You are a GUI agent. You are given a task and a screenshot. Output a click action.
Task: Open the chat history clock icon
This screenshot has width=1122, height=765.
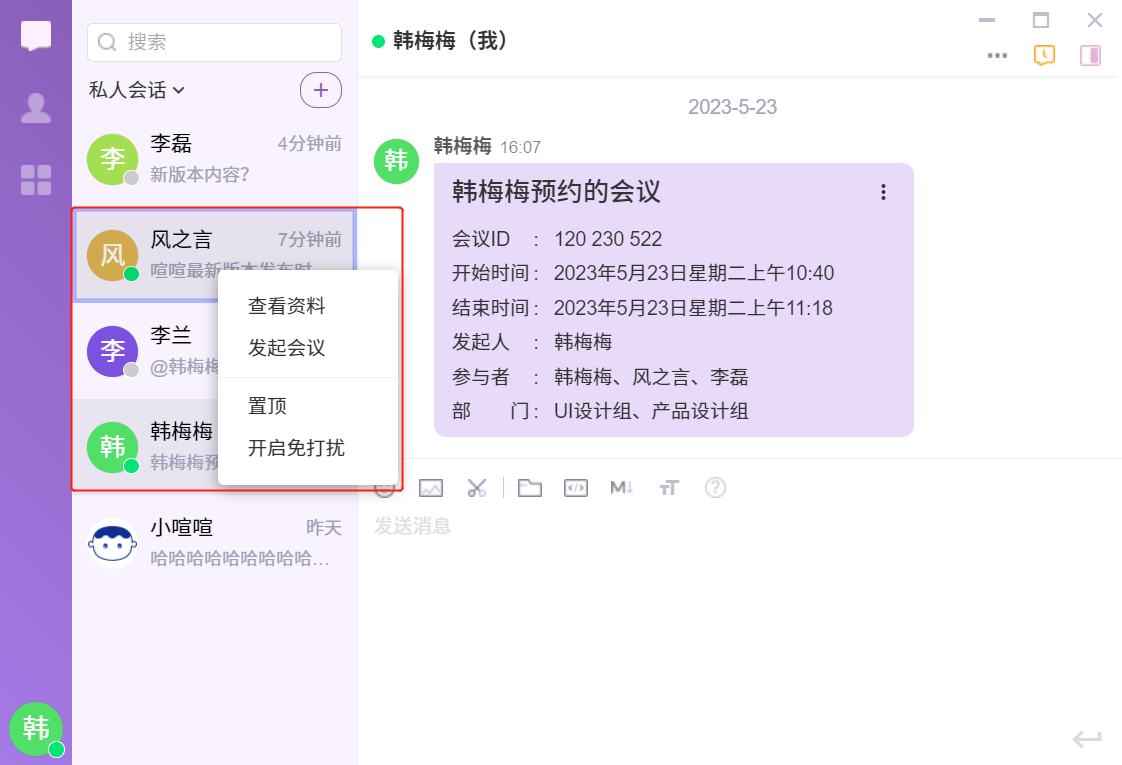click(1044, 55)
